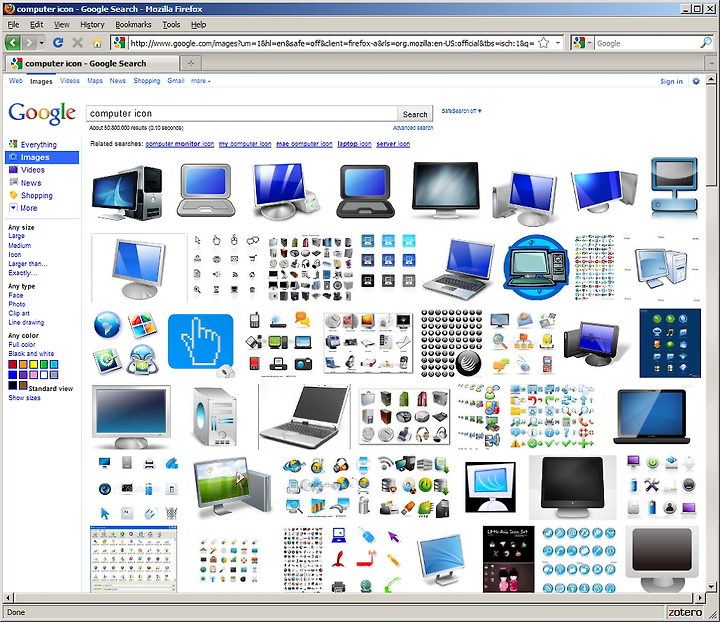Click the vertical scrollbar down arrow
The height and width of the screenshot is (622, 720).
point(710,586)
